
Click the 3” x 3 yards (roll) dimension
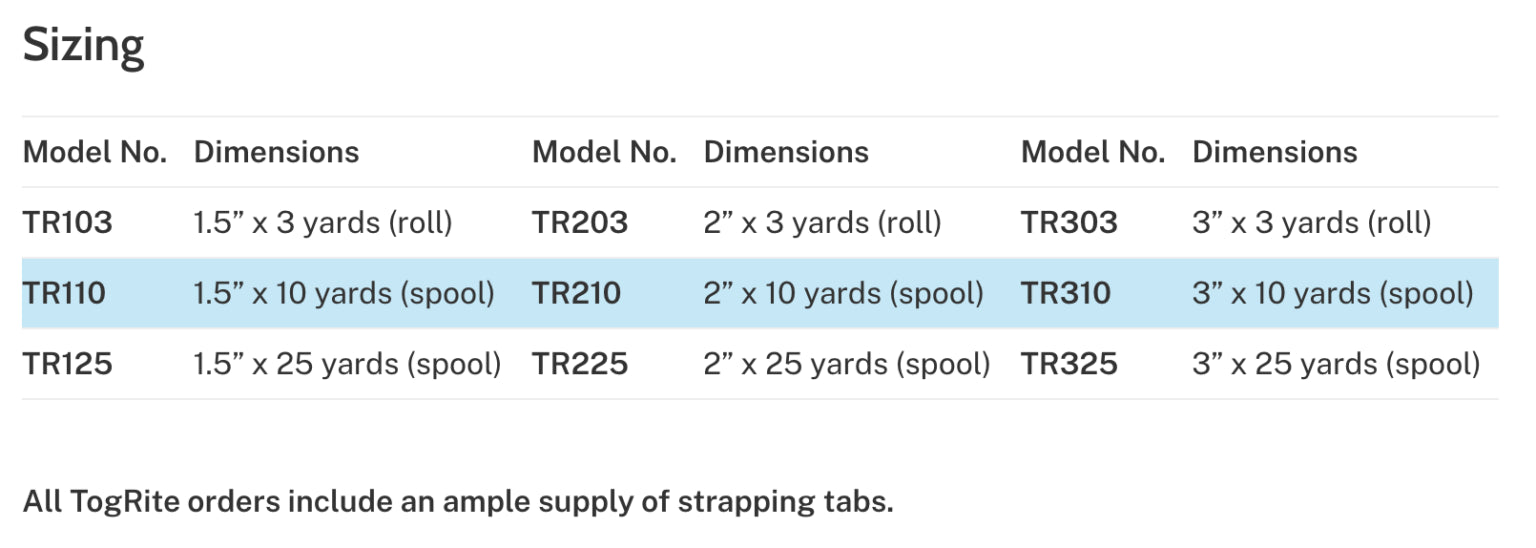click(1311, 222)
